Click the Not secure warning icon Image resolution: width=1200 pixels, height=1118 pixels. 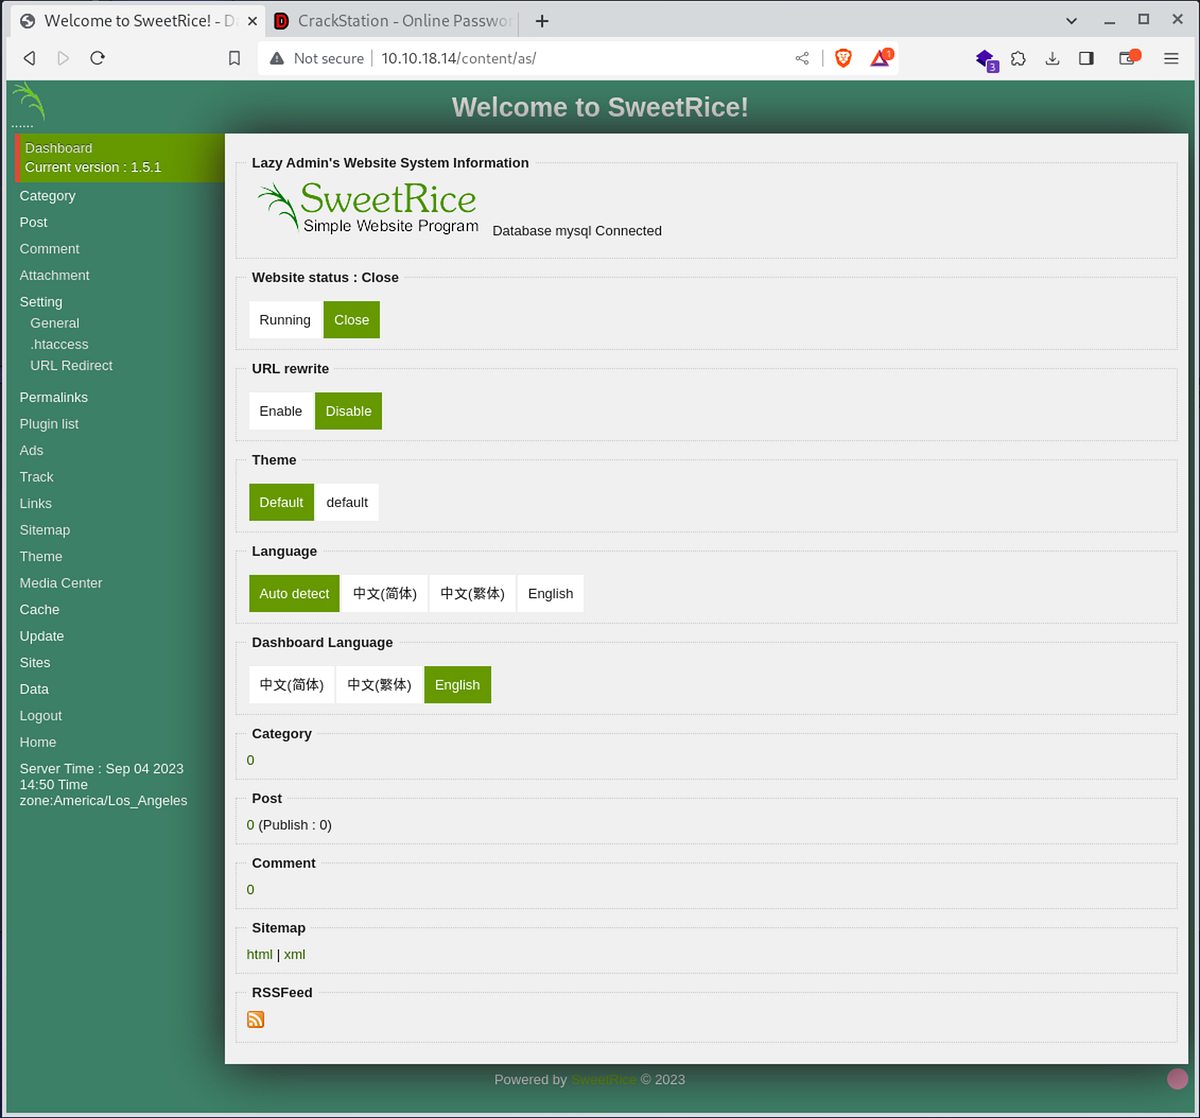click(276, 59)
